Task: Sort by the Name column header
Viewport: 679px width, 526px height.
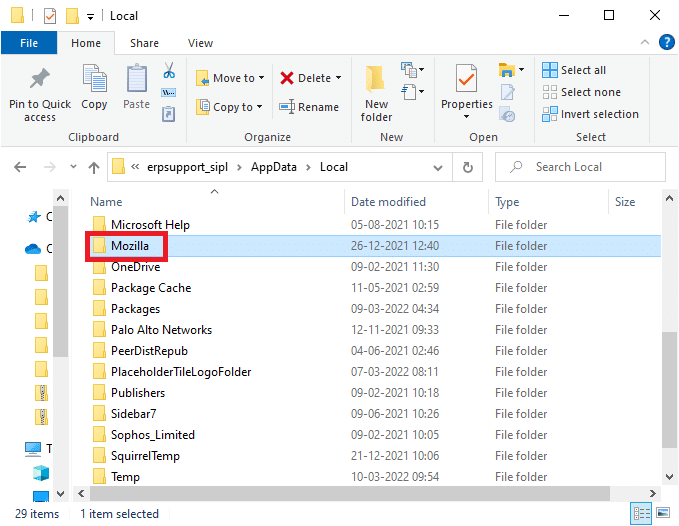Action: tap(106, 202)
